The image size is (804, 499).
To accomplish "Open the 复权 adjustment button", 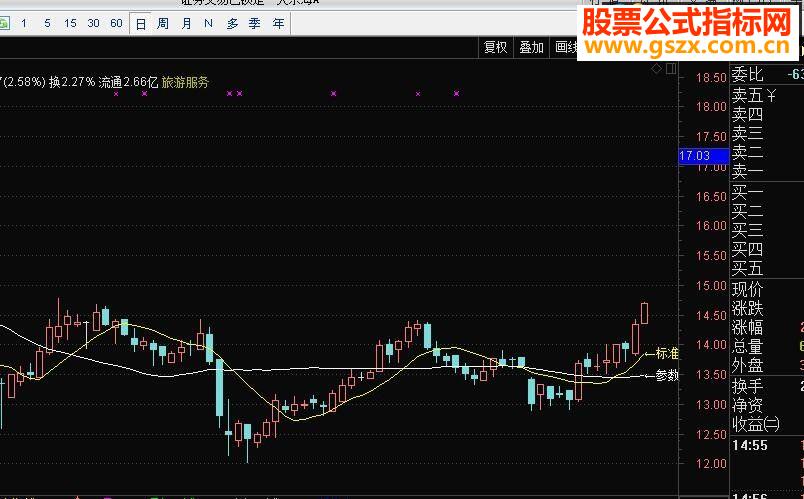I will point(495,48).
